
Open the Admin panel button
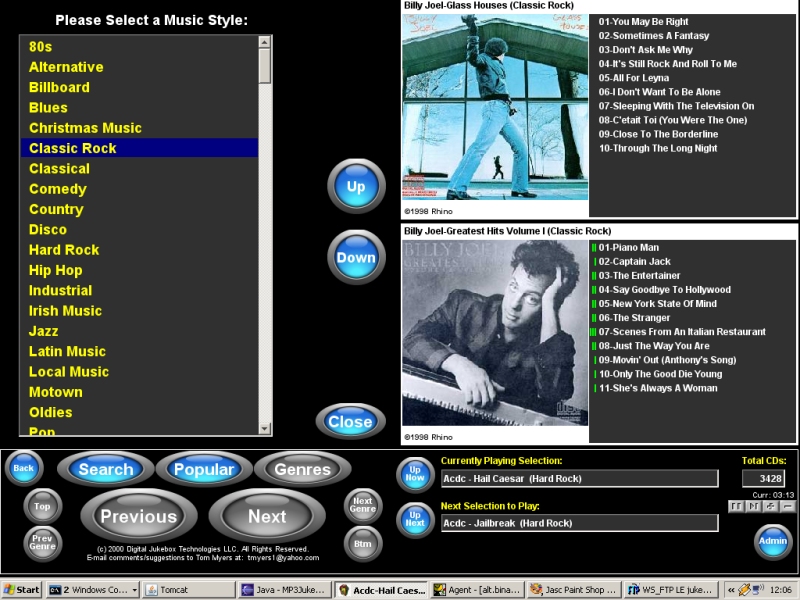click(773, 541)
